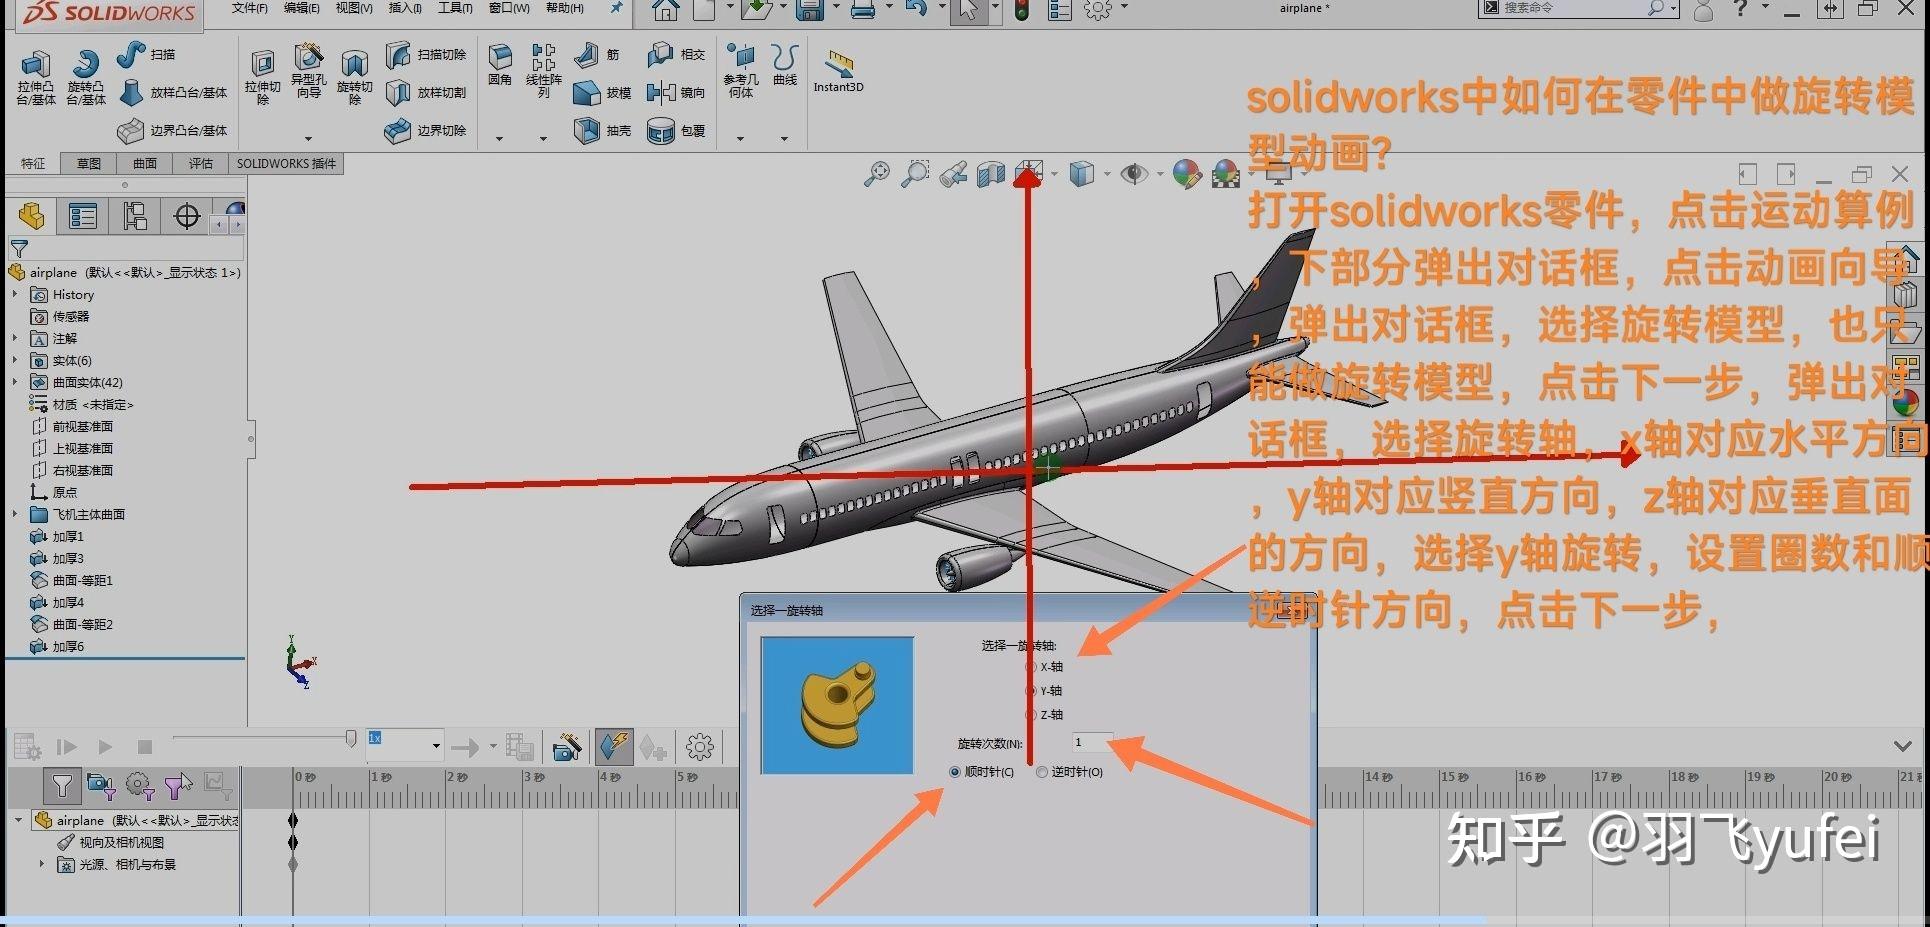Switch to the 曲面 tab
This screenshot has height=927, width=1930.
tap(145, 163)
